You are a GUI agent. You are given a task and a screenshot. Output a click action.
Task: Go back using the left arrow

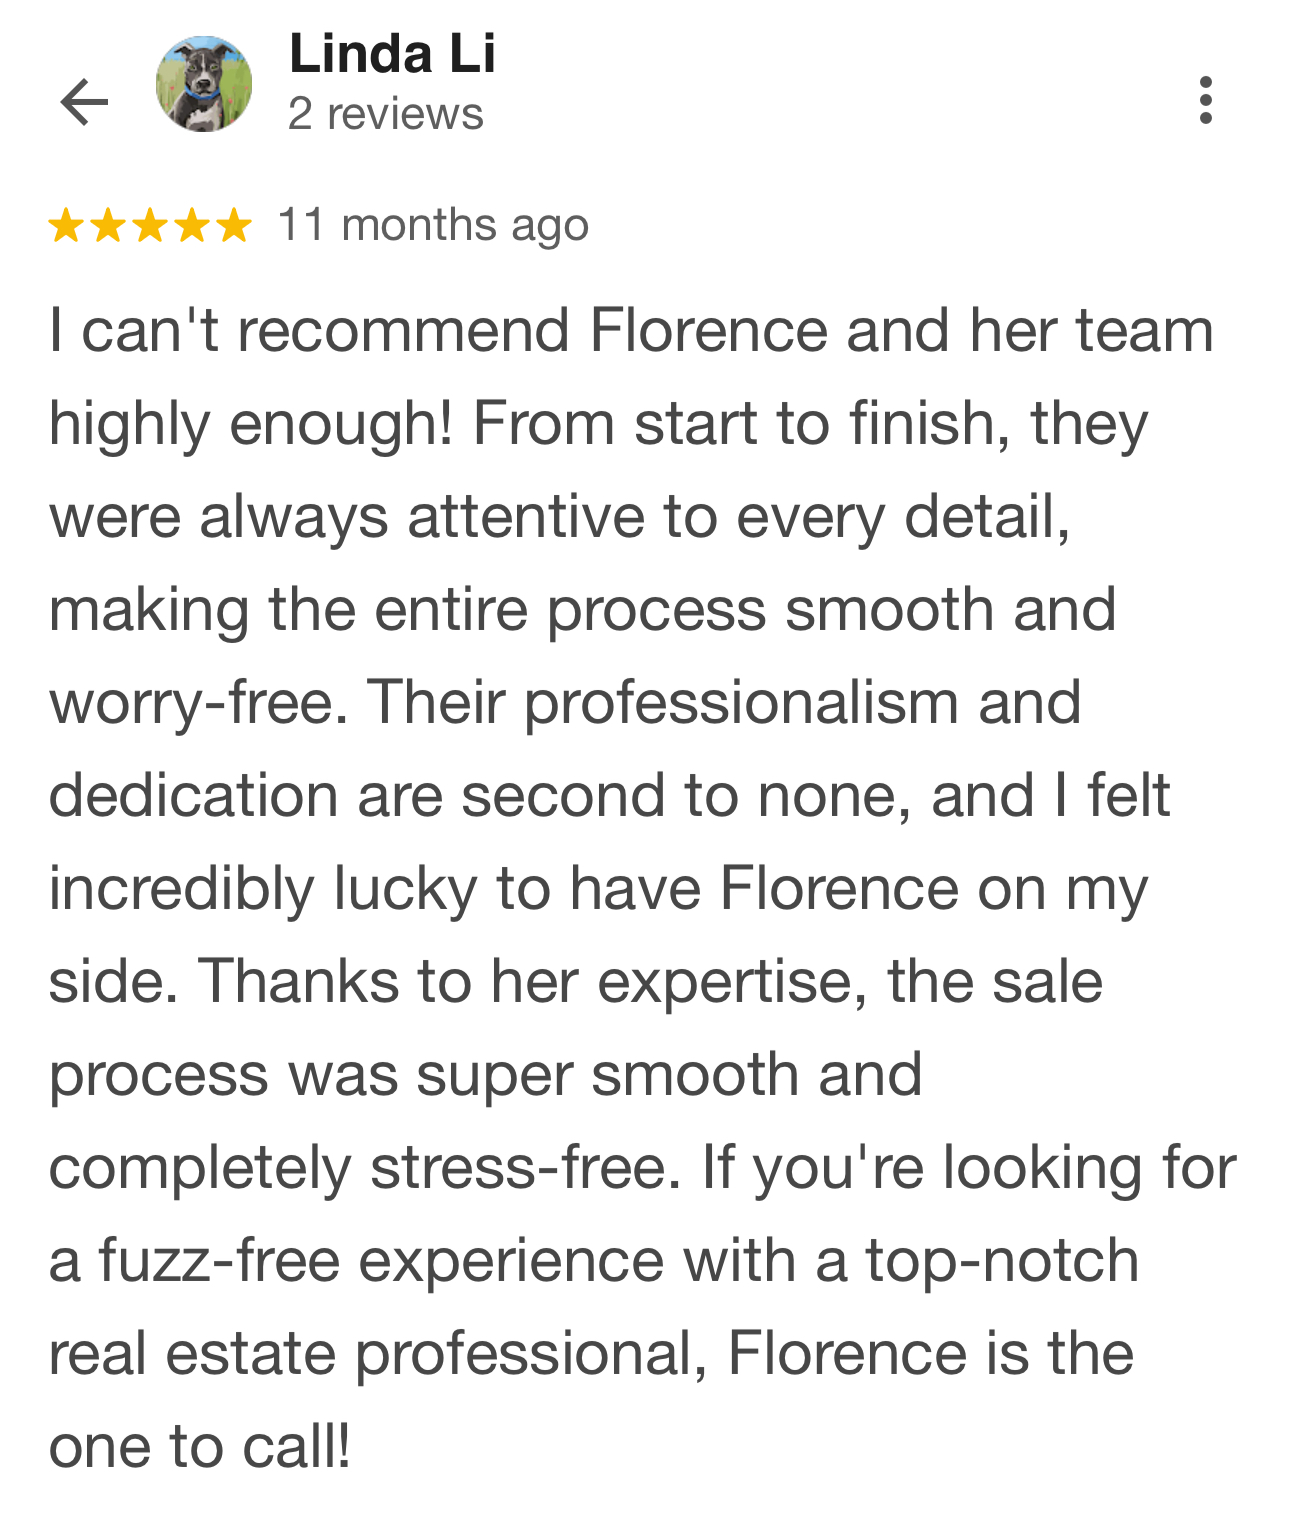coord(84,101)
